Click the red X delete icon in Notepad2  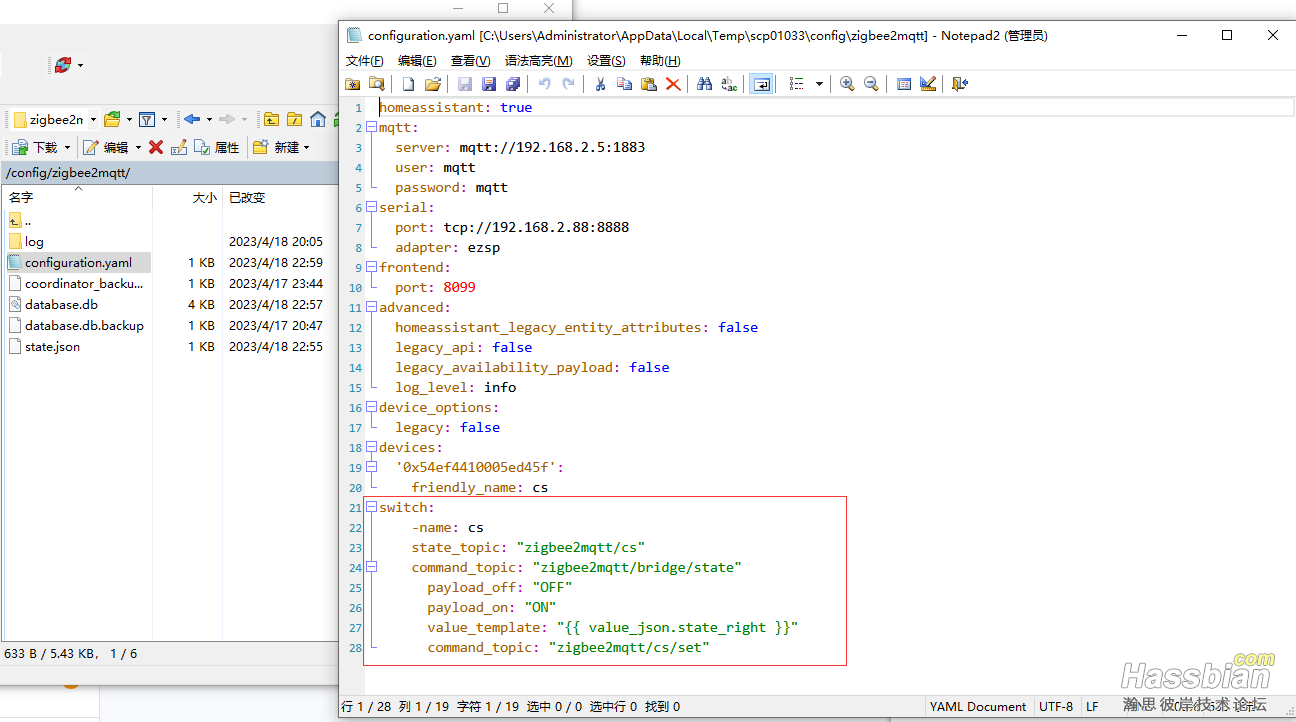click(x=673, y=84)
